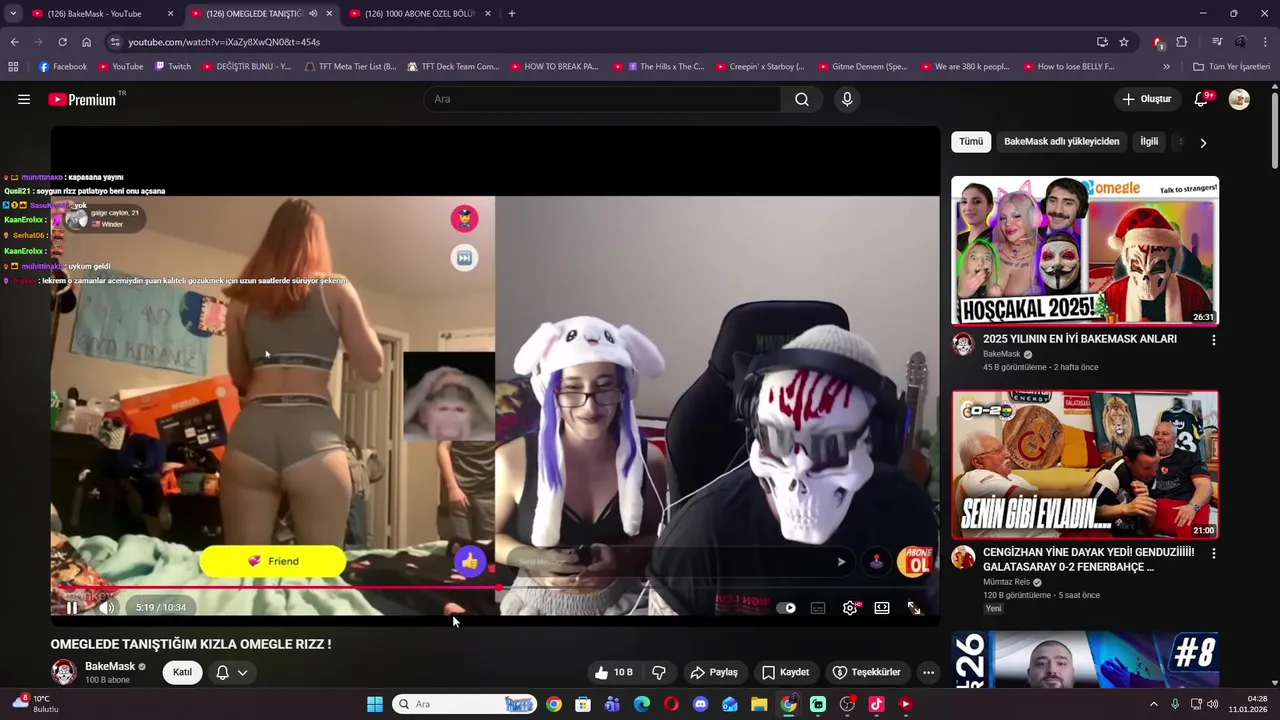Open TikTok from the taskbar
The image size is (1280, 720).
(876, 704)
